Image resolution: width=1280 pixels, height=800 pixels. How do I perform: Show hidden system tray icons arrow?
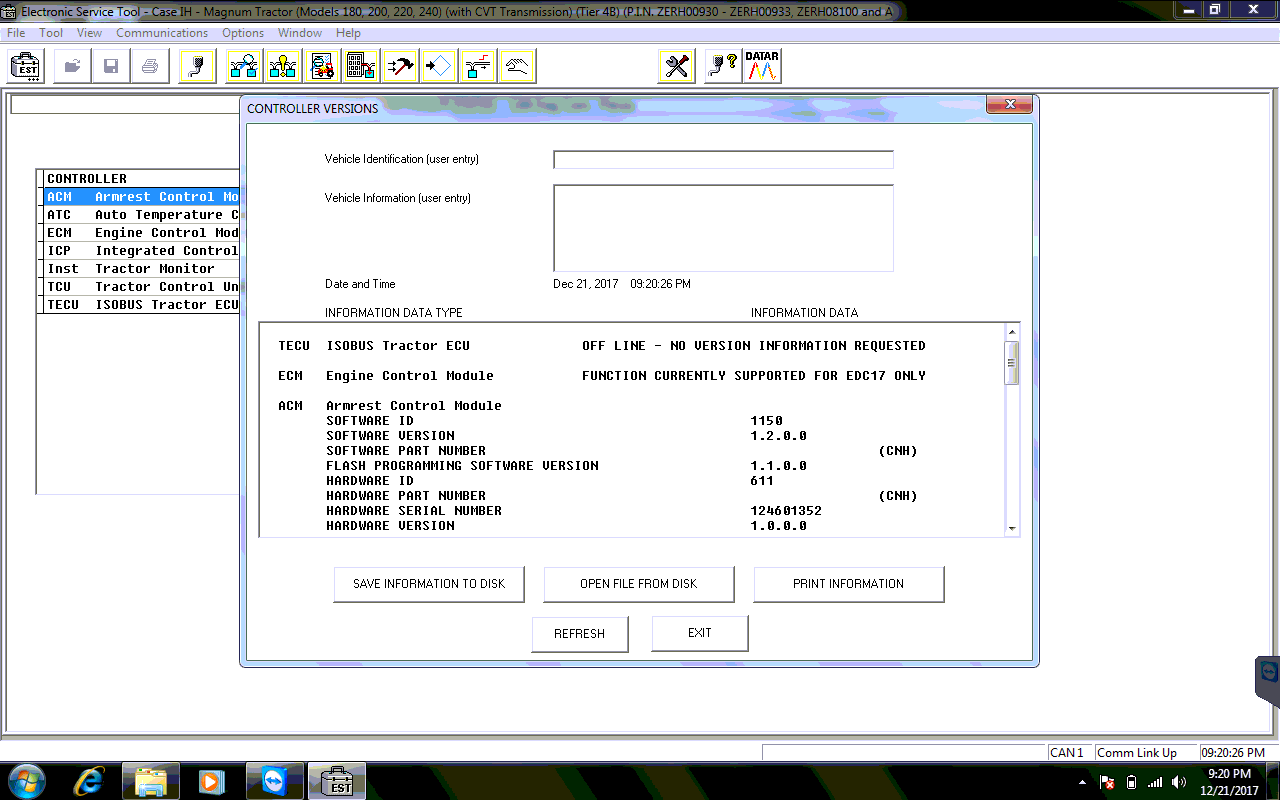[x=1083, y=782]
